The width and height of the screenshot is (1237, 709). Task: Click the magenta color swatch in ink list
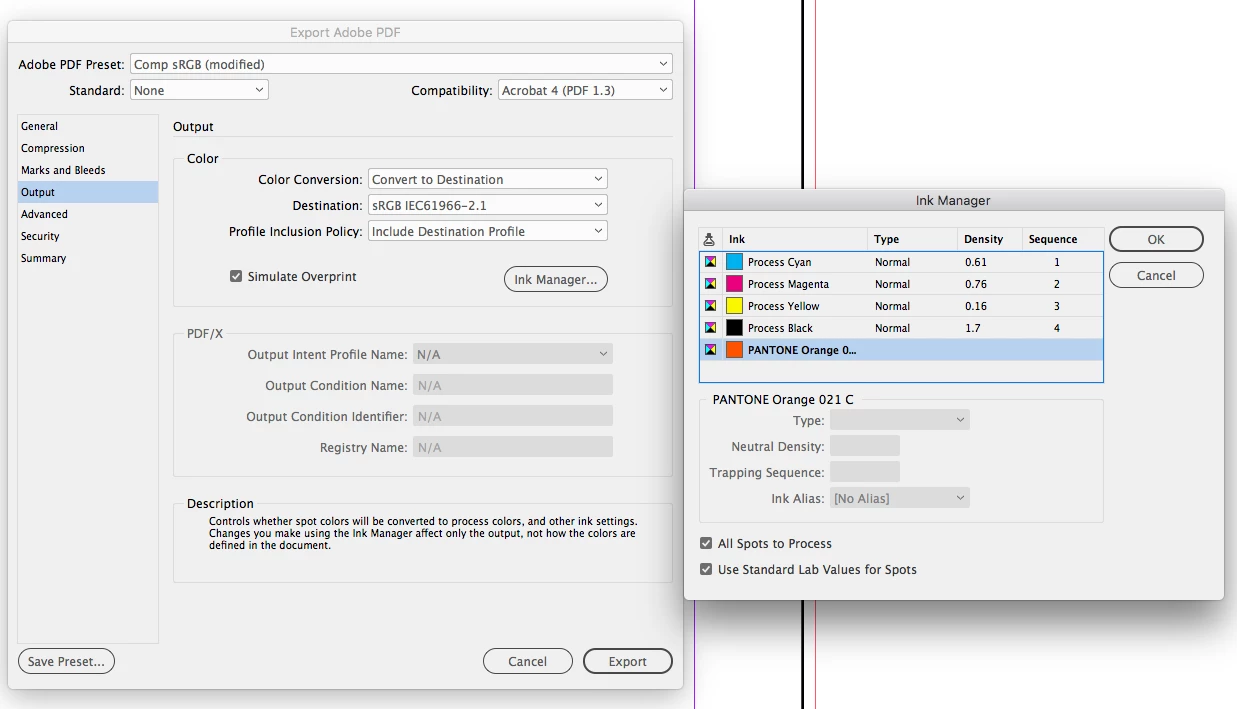click(735, 284)
